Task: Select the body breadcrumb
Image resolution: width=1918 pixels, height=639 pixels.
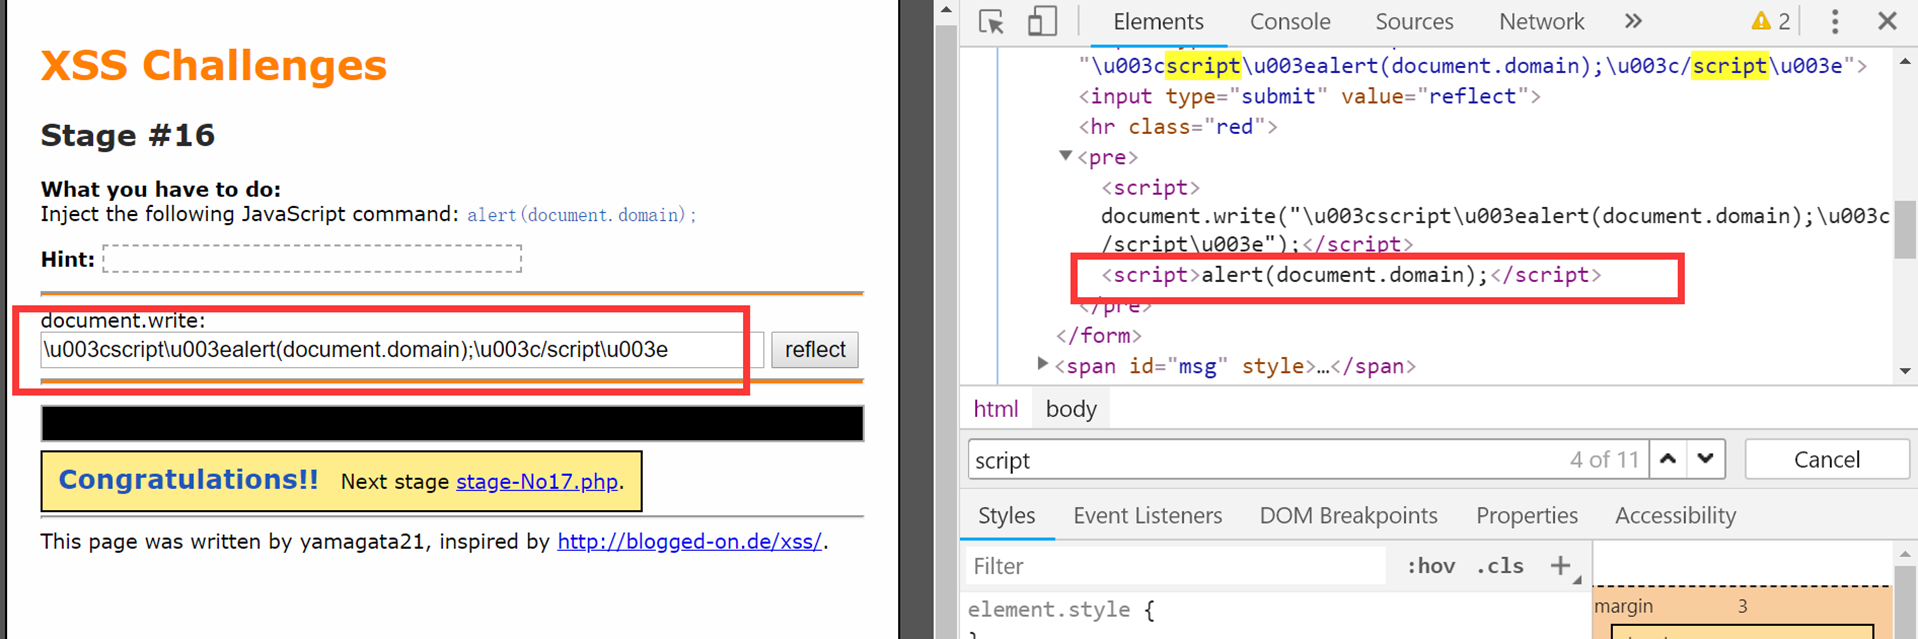Action: (1071, 408)
